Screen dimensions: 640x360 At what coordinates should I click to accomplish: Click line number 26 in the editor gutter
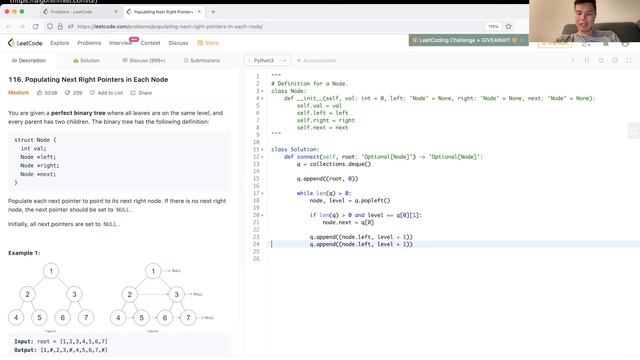(x=256, y=258)
